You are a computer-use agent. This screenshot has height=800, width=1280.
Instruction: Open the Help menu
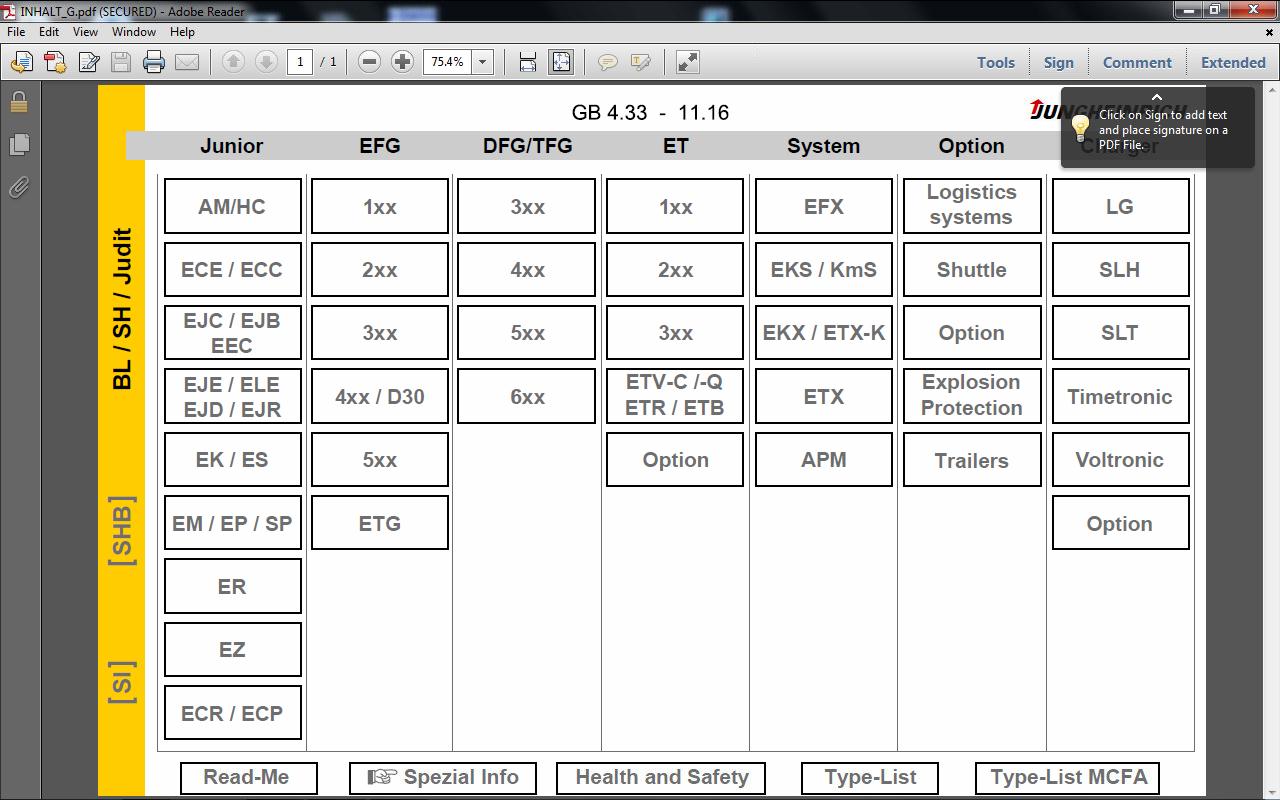[182, 32]
